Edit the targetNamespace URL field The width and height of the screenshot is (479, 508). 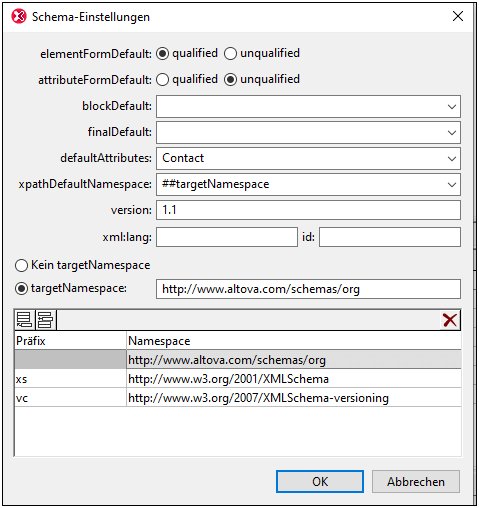tap(308, 289)
